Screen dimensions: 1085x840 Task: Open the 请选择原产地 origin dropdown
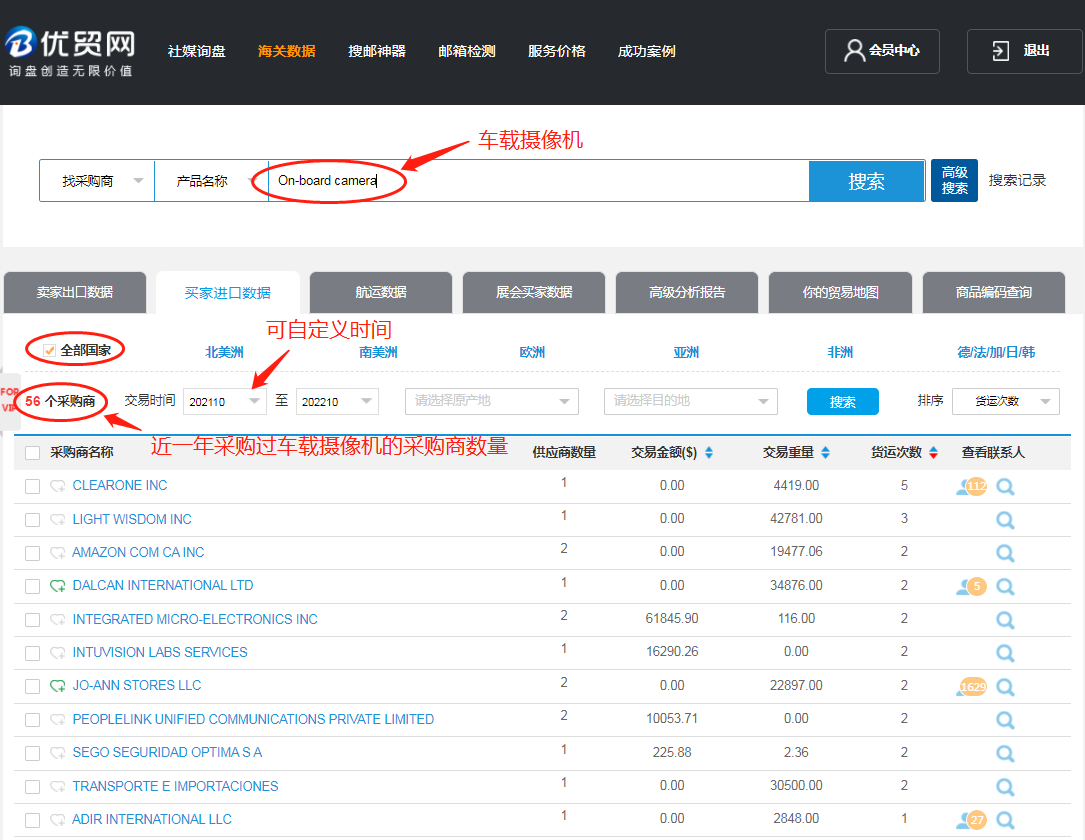point(492,401)
